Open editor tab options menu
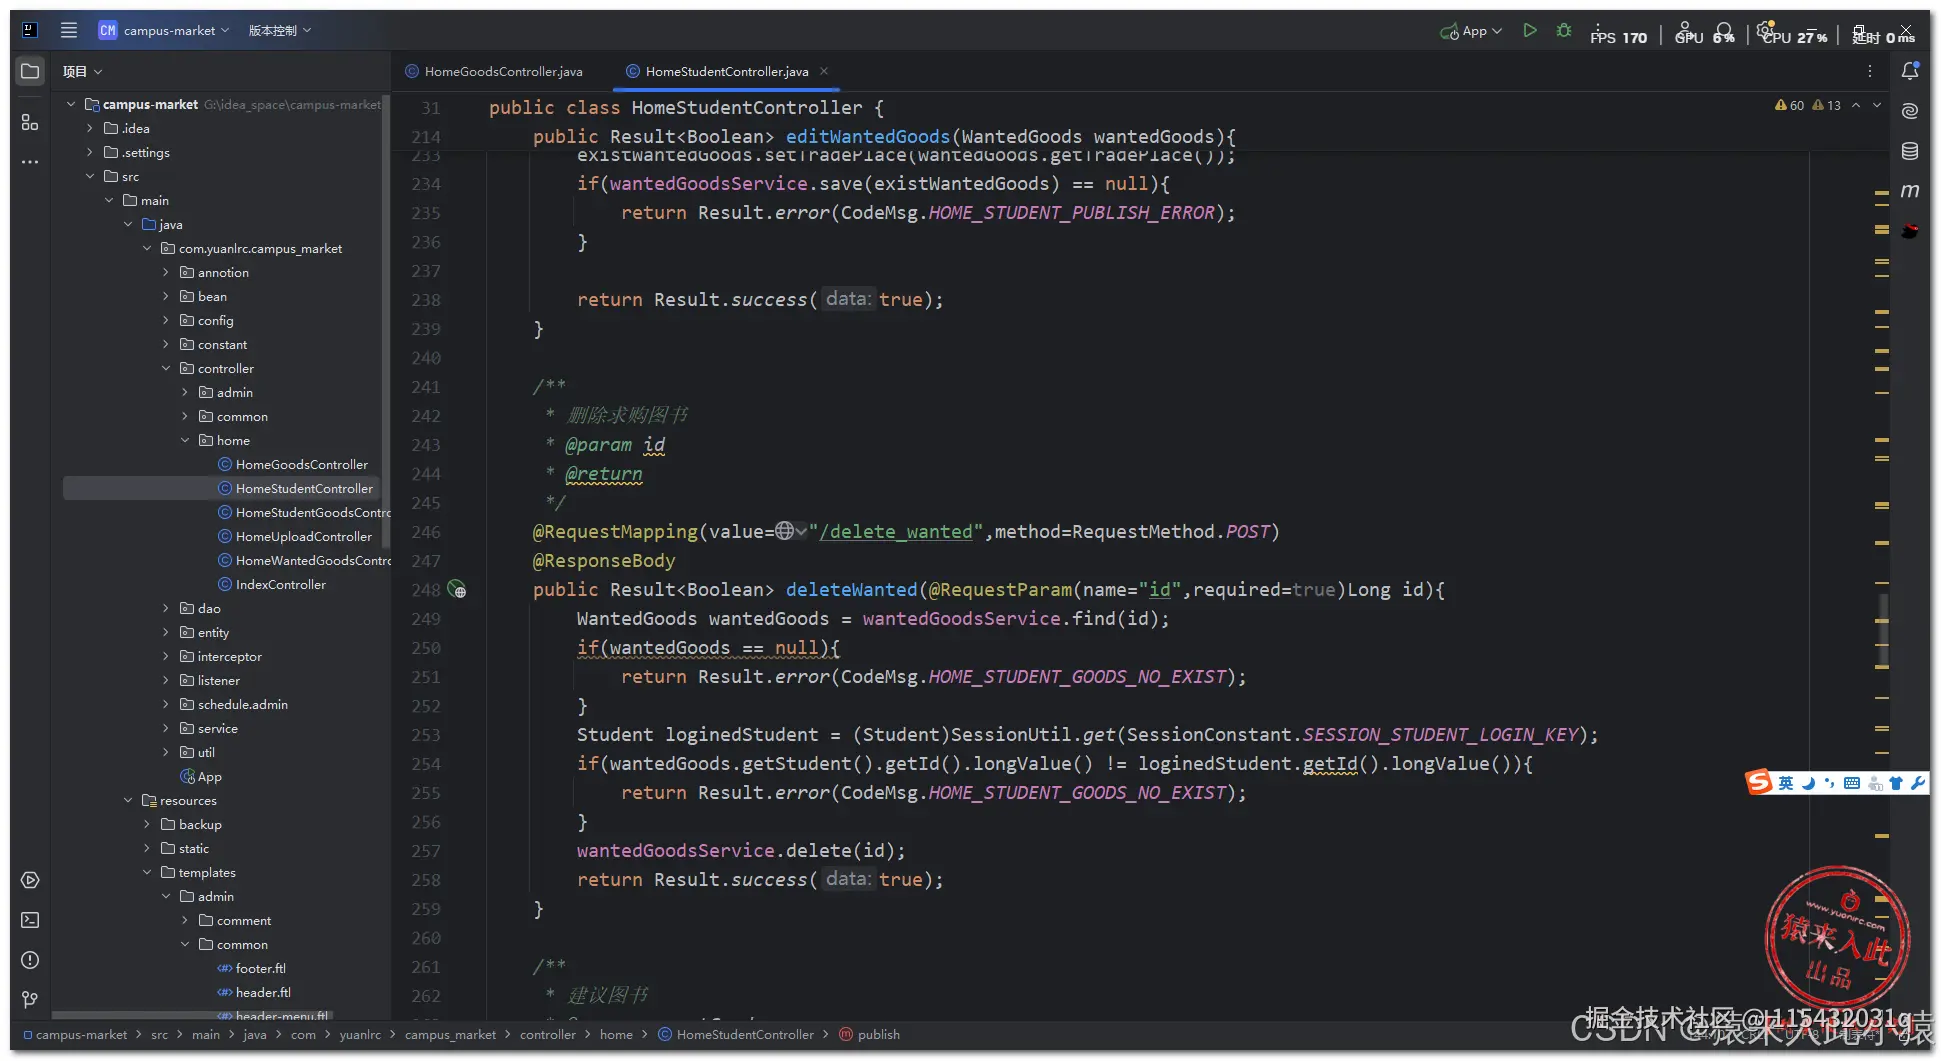 coord(1870,71)
